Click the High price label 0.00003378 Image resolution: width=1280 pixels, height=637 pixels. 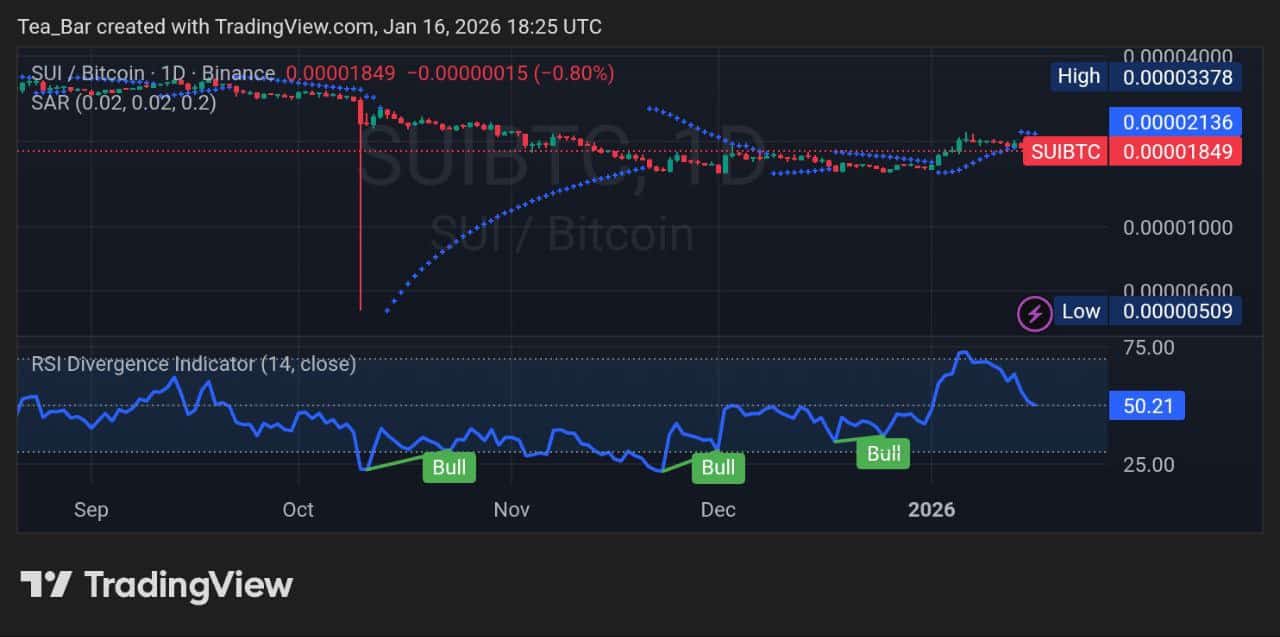pos(1176,76)
